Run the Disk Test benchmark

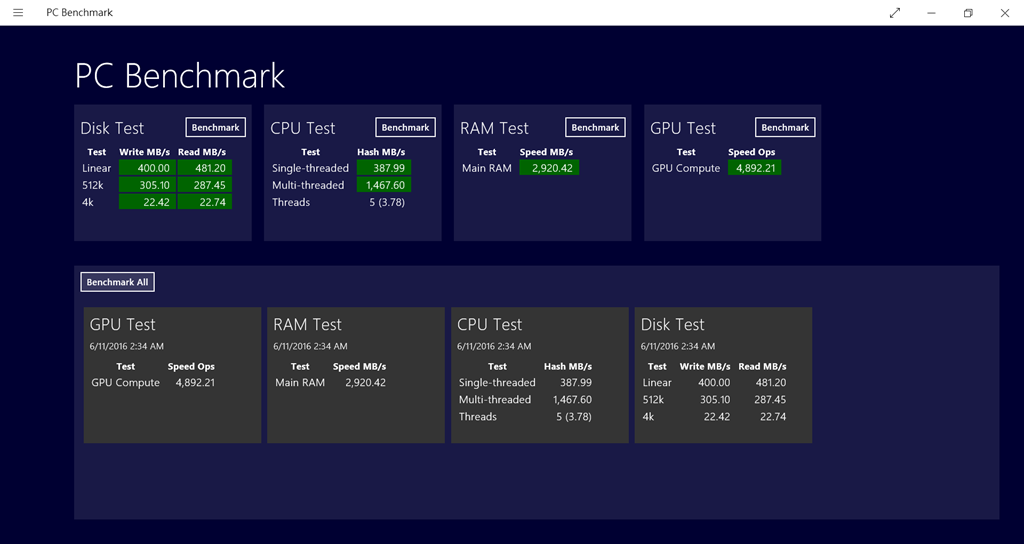215,127
